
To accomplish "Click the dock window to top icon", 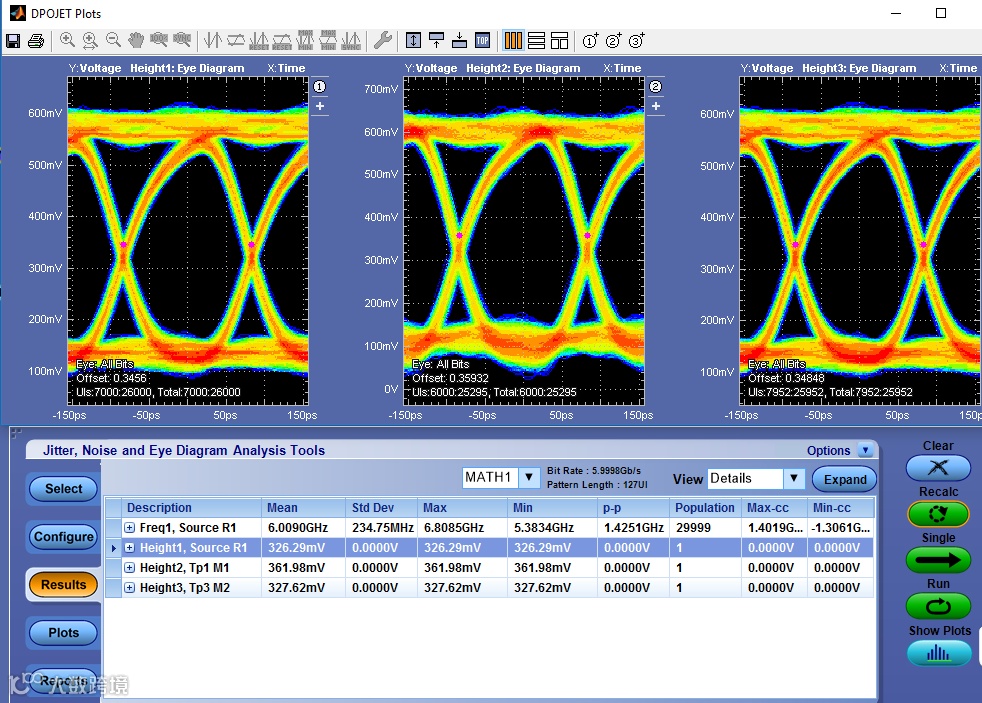I will 437,41.
